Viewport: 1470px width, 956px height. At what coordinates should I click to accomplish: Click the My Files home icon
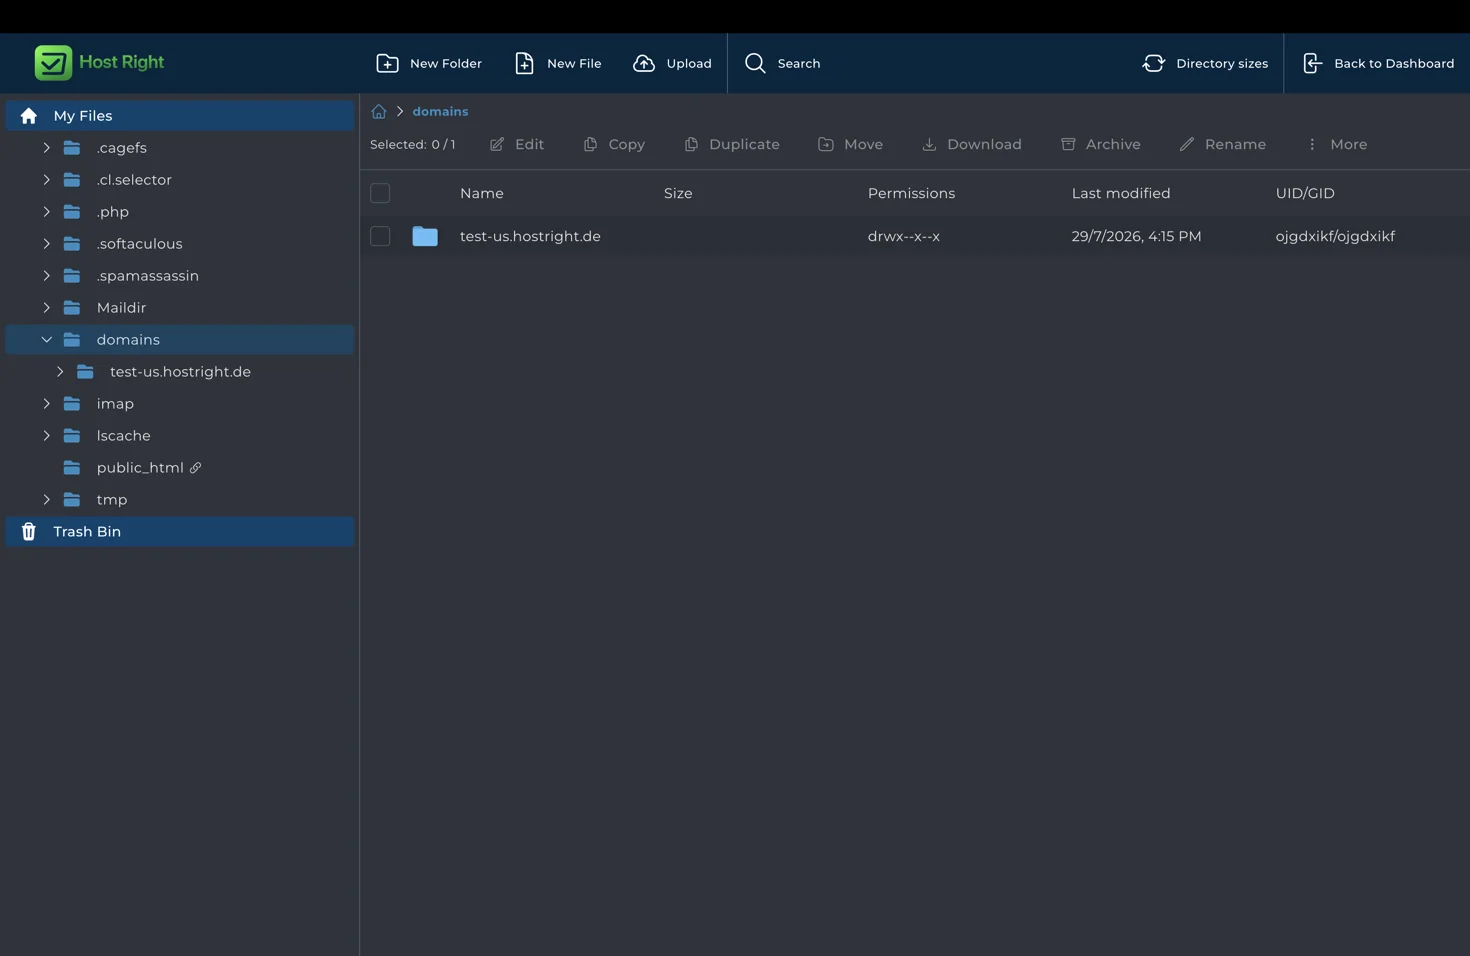click(x=29, y=116)
